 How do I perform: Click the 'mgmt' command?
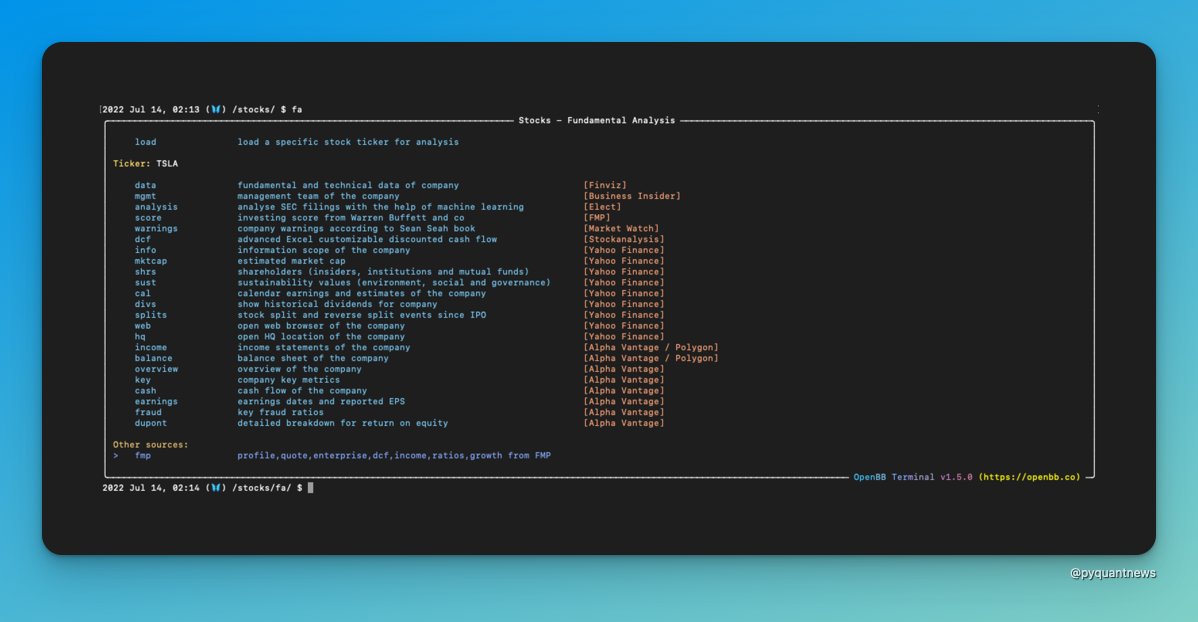(x=145, y=196)
